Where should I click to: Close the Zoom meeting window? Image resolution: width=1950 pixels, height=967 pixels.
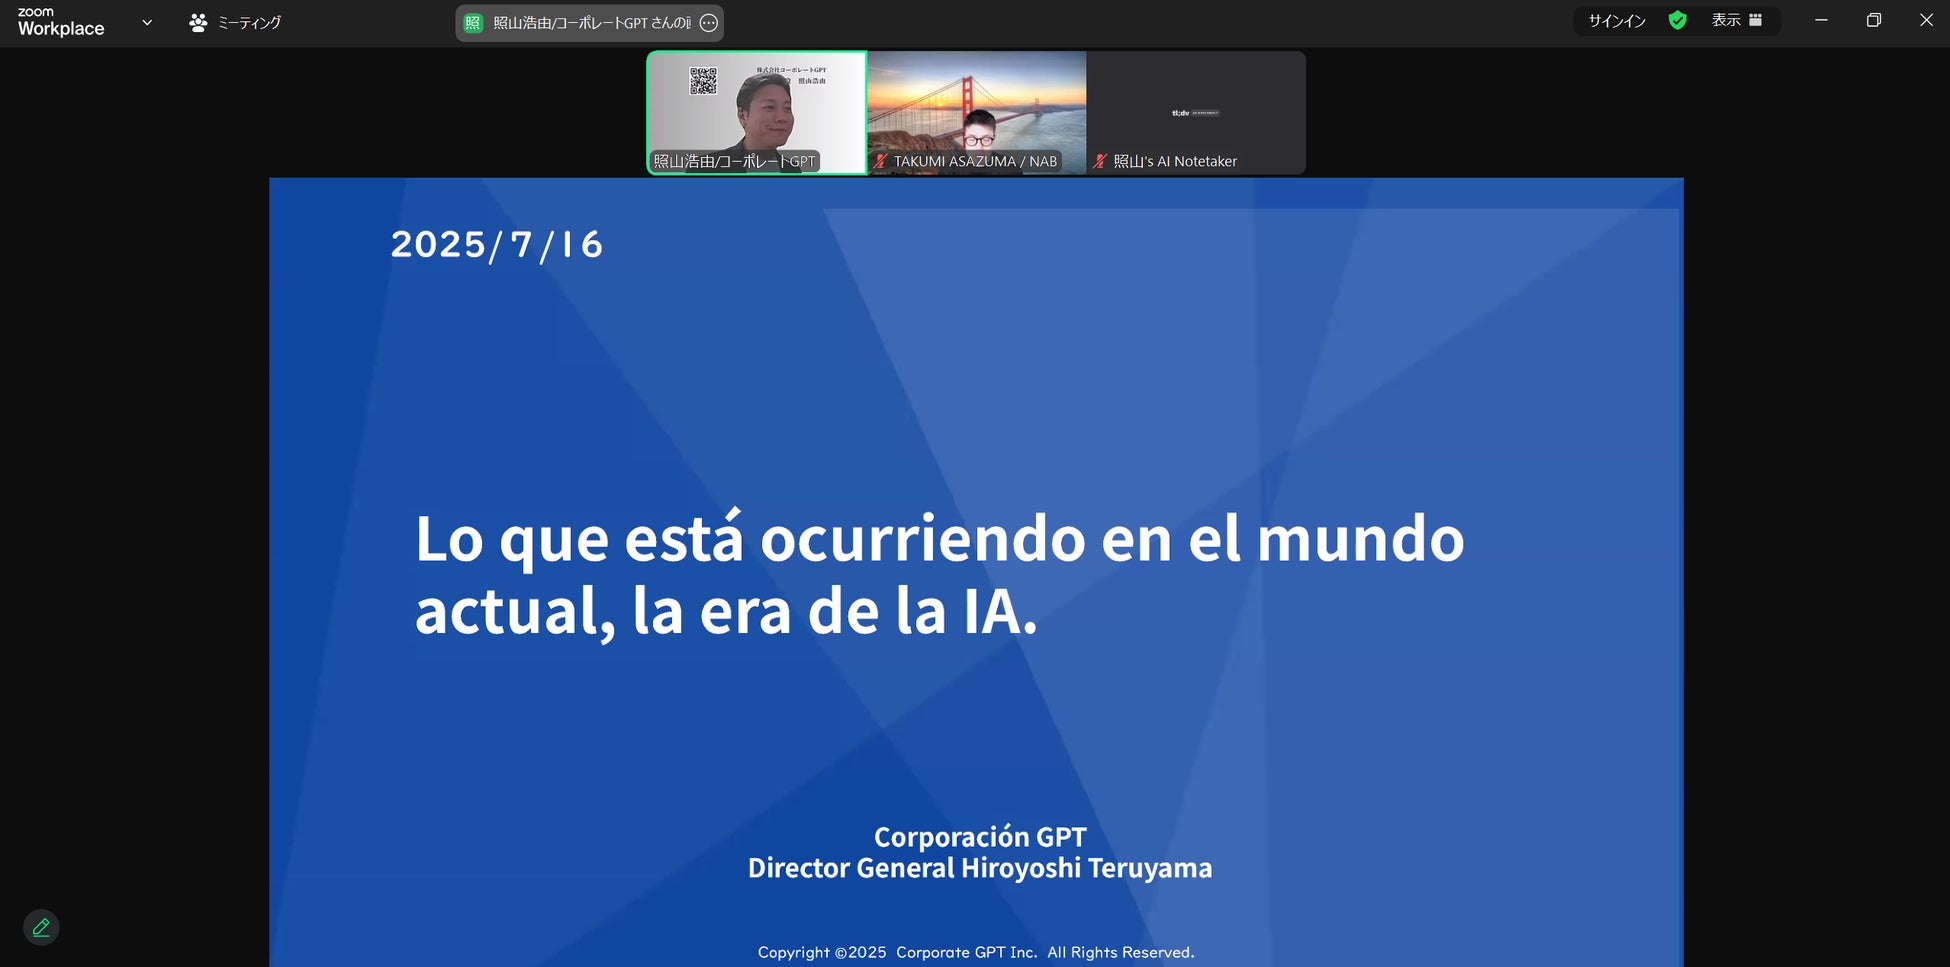[1926, 21]
